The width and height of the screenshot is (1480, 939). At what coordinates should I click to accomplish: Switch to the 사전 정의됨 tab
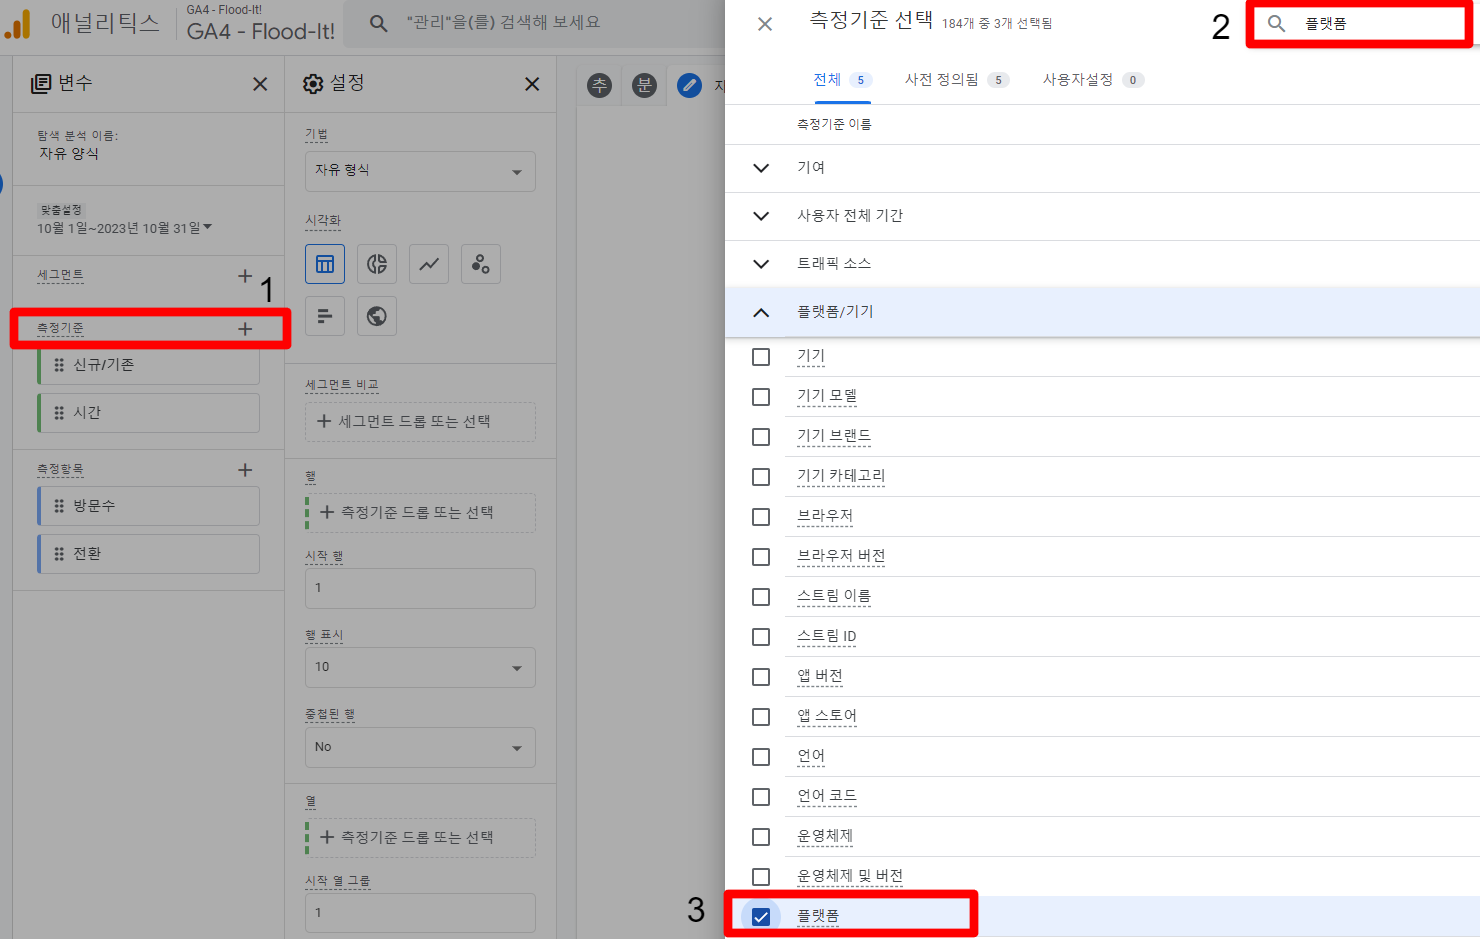tap(955, 80)
